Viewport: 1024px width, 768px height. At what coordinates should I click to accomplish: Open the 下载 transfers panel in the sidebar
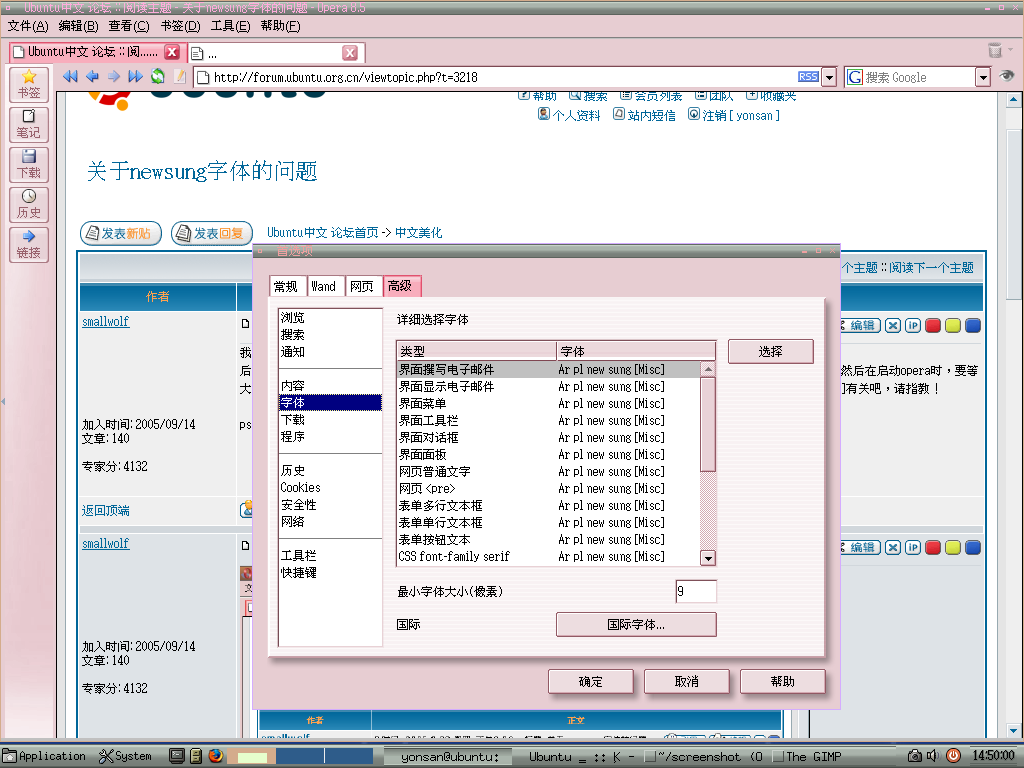coord(29,165)
